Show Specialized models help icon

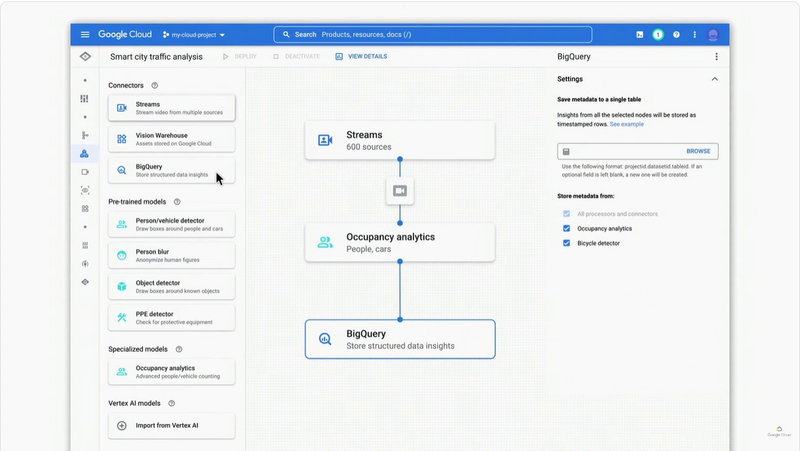point(179,349)
